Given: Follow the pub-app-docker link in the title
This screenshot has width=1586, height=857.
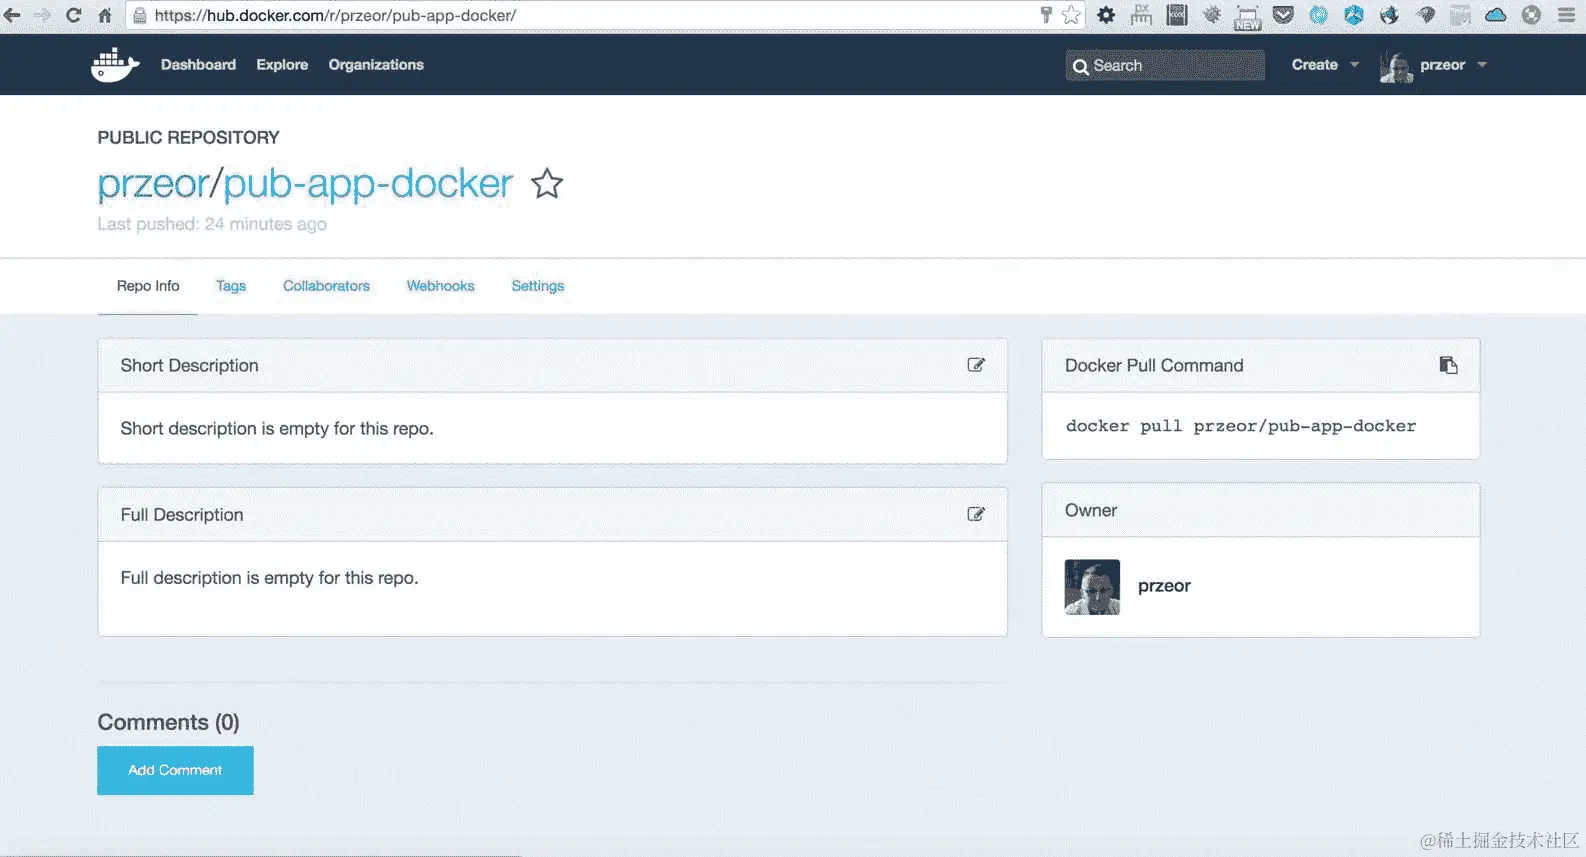Looking at the screenshot, I should click(368, 184).
